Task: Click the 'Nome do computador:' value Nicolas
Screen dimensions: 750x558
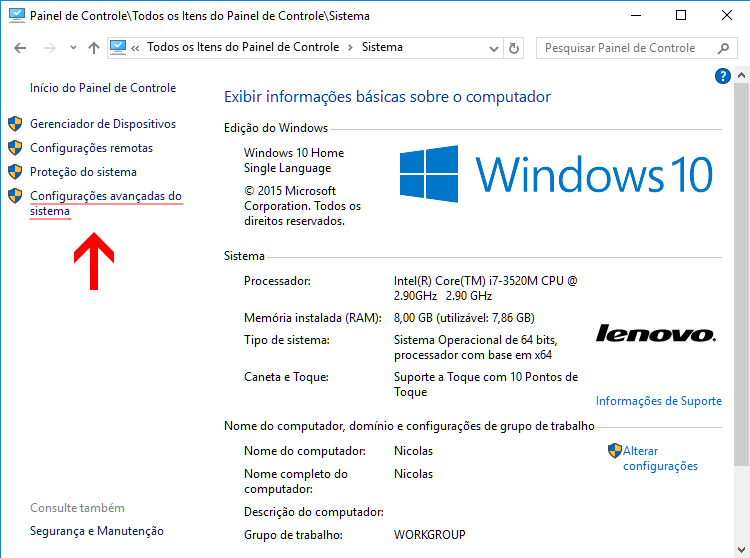Action: tap(413, 451)
